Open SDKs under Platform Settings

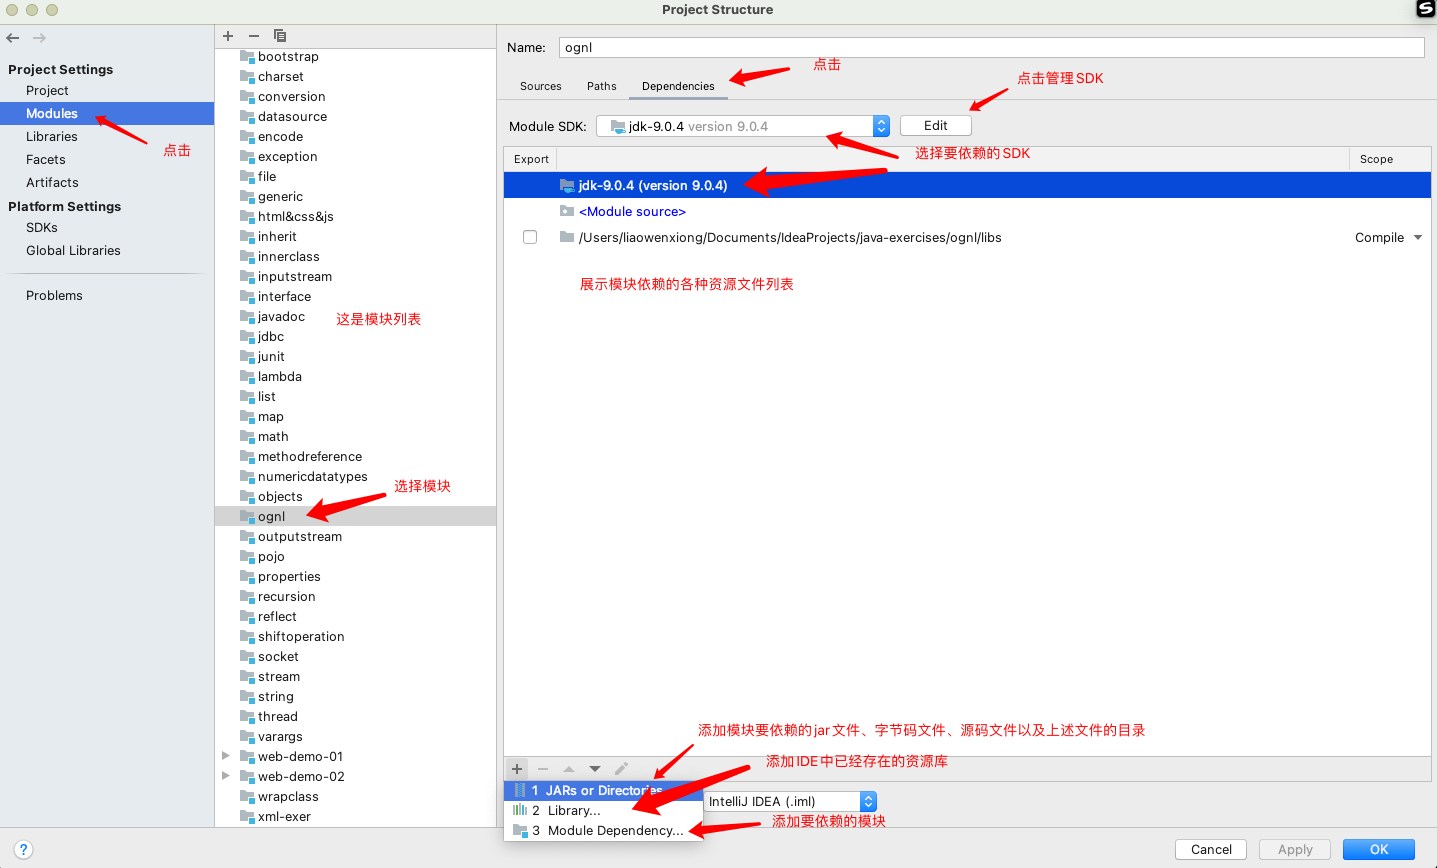coord(42,227)
